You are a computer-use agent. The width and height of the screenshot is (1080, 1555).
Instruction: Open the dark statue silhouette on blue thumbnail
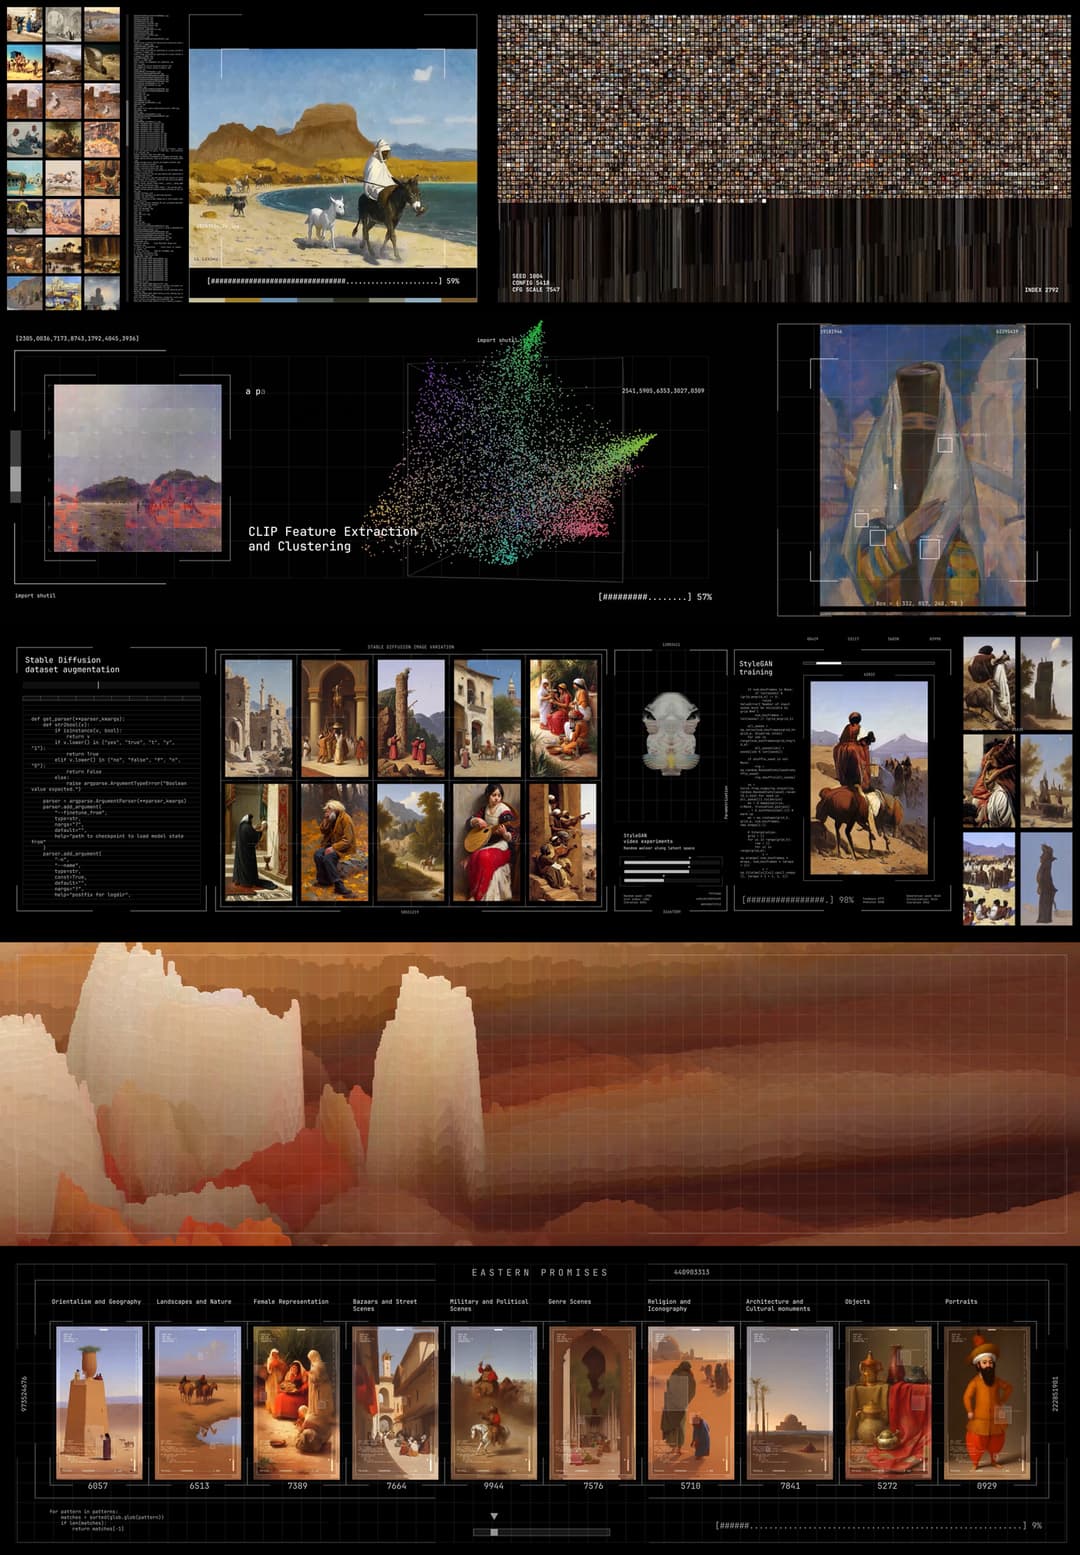tap(1046, 879)
